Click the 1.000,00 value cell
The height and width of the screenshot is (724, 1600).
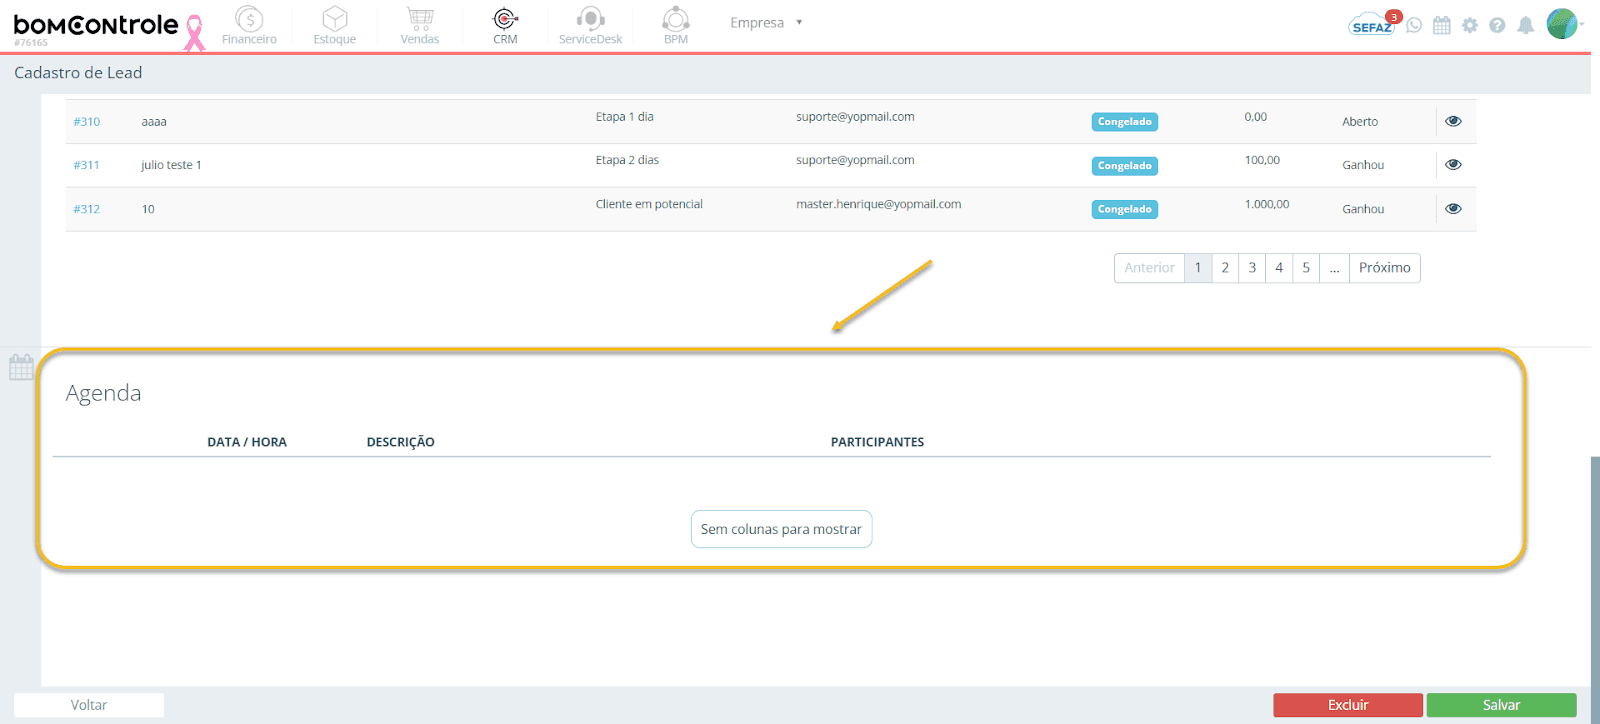(1267, 204)
